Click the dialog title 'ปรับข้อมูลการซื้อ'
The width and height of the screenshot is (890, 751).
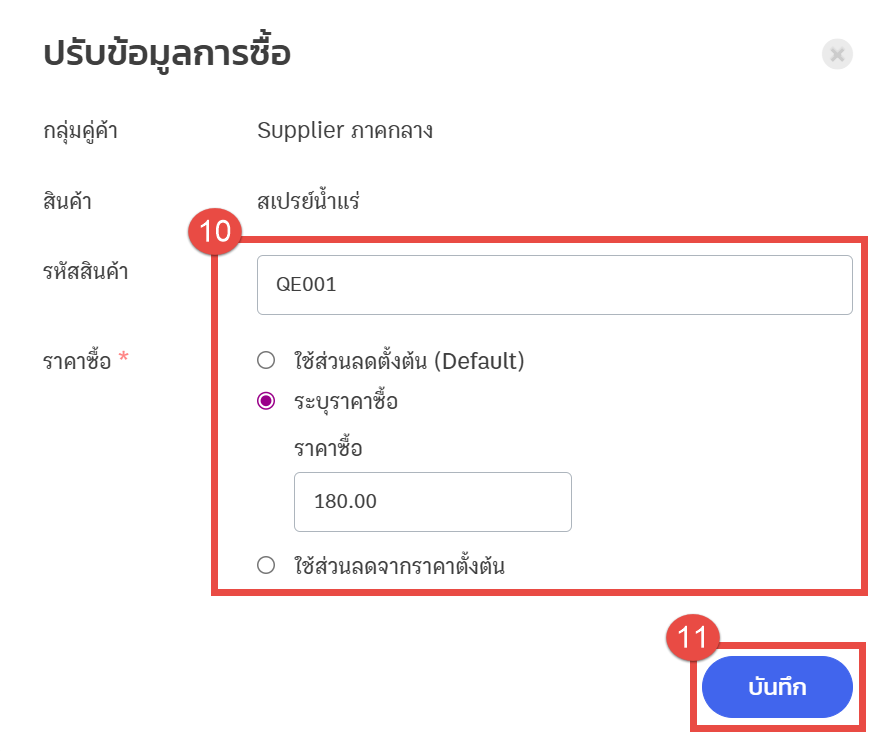click(x=167, y=54)
